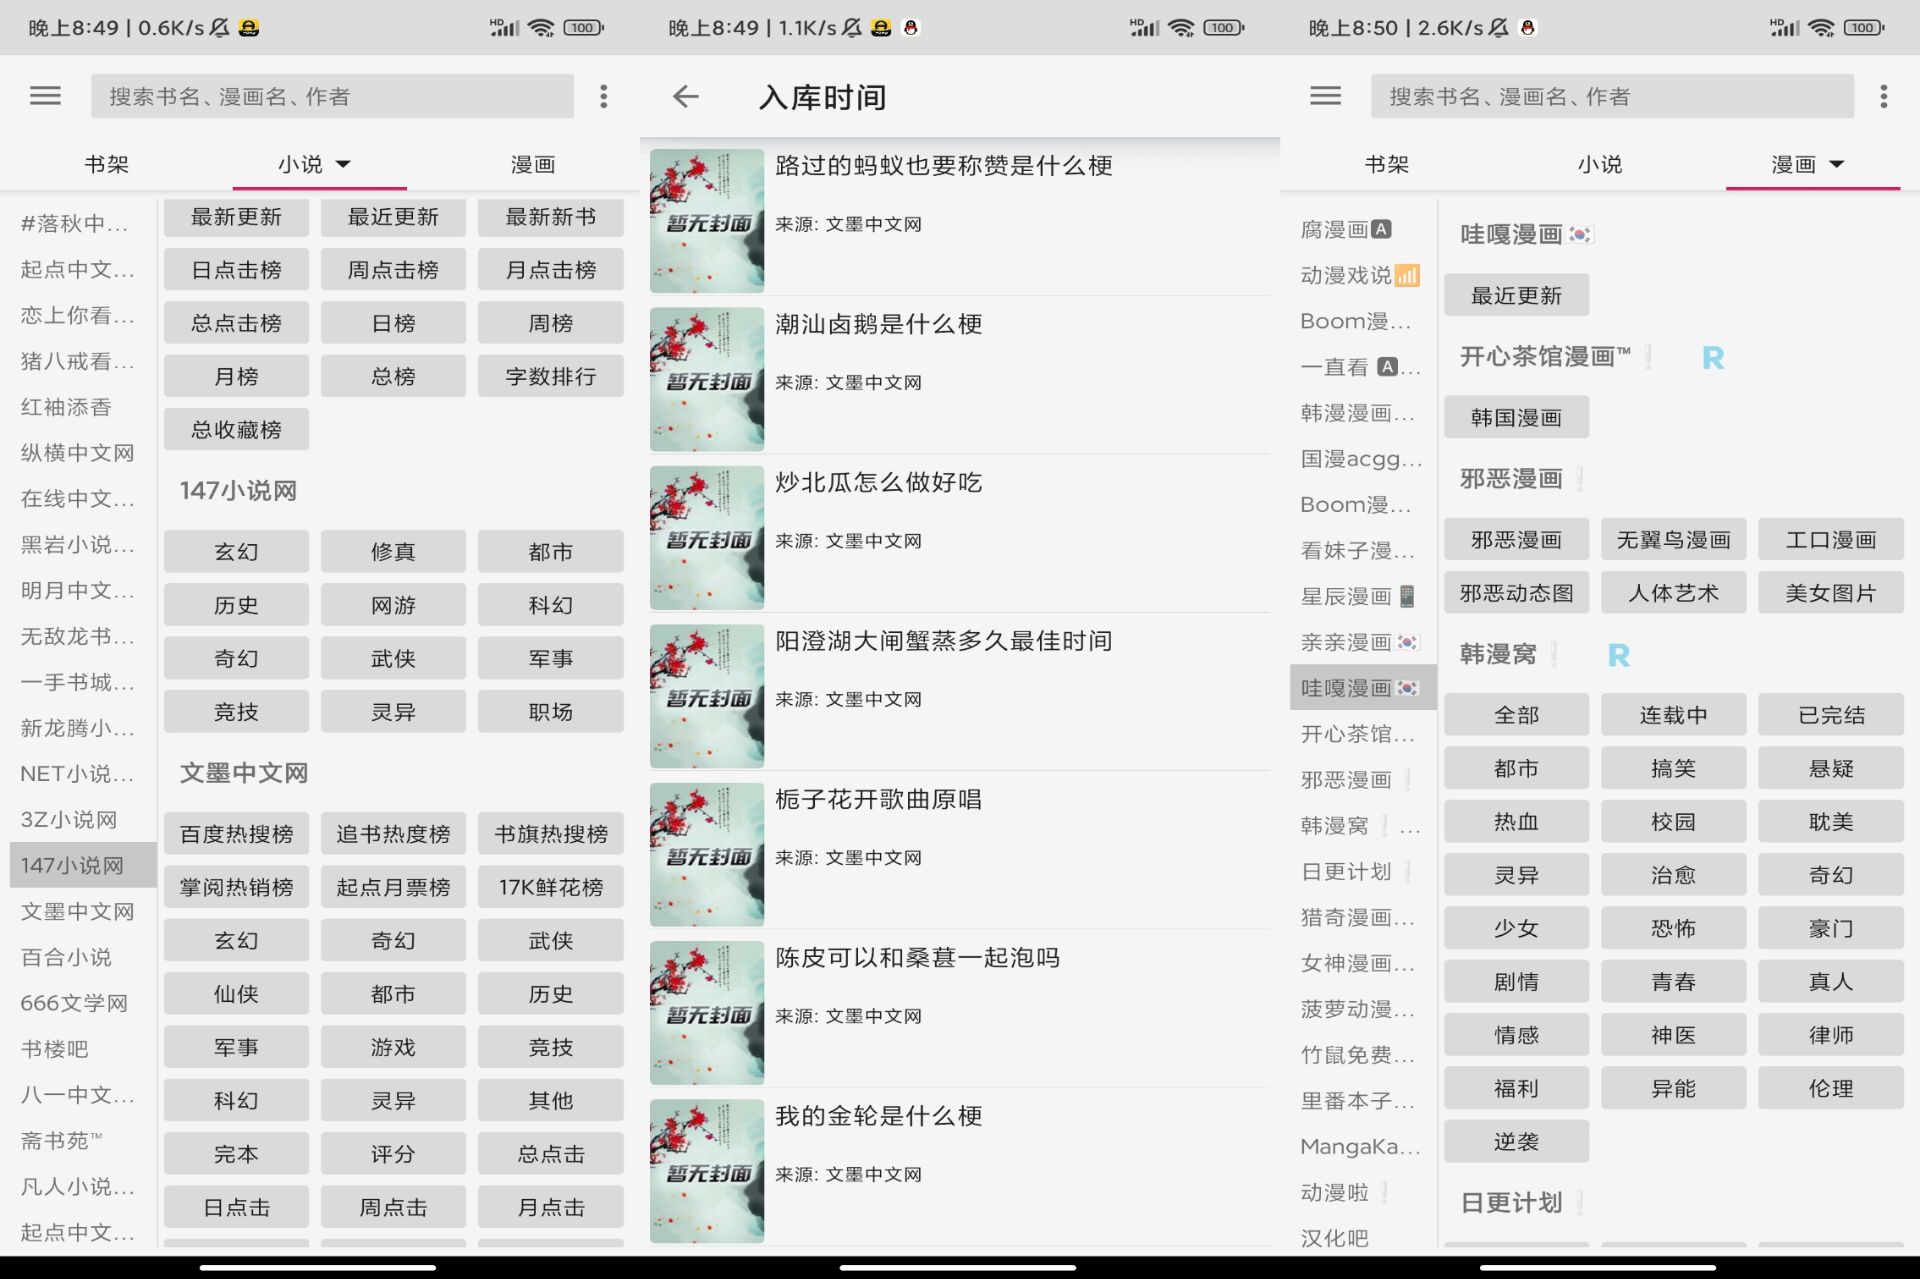Click the hamburger menu icon left panel
Viewport: 1920px width, 1279px height.
44,96
